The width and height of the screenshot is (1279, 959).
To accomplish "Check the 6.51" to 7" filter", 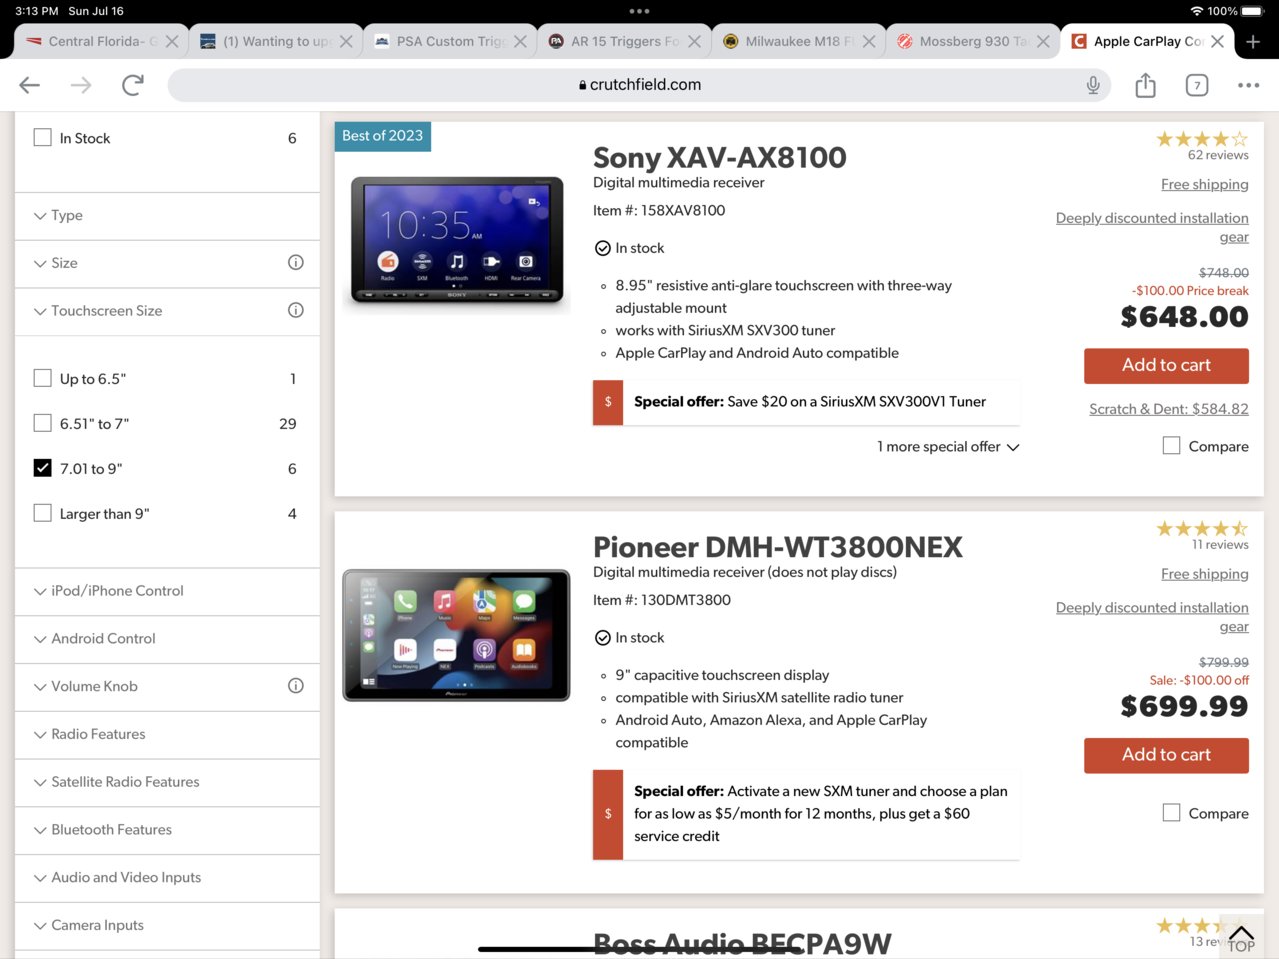I will tap(42, 423).
